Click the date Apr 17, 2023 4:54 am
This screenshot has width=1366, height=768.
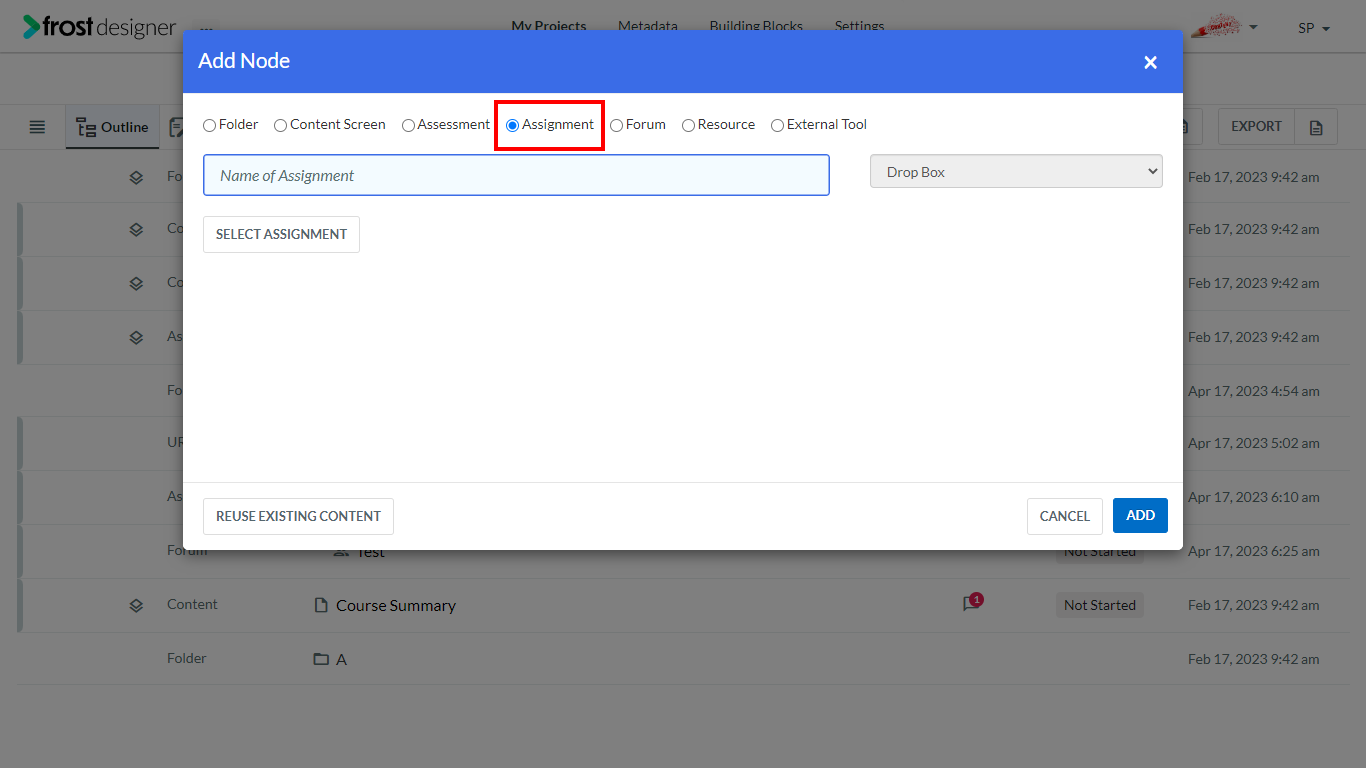point(1253,391)
